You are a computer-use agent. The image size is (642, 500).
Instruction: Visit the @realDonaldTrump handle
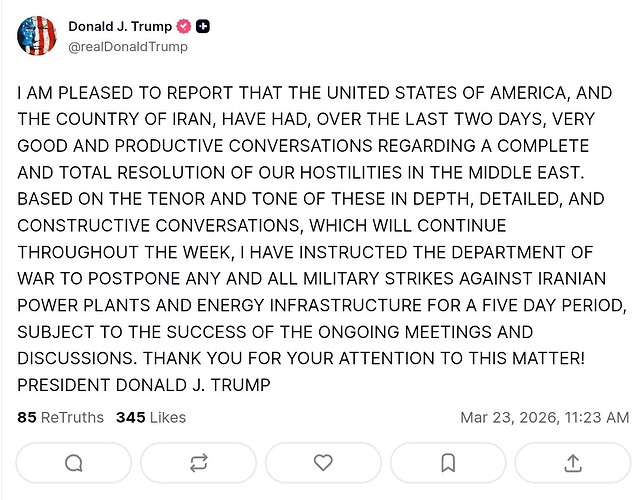point(127,46)
